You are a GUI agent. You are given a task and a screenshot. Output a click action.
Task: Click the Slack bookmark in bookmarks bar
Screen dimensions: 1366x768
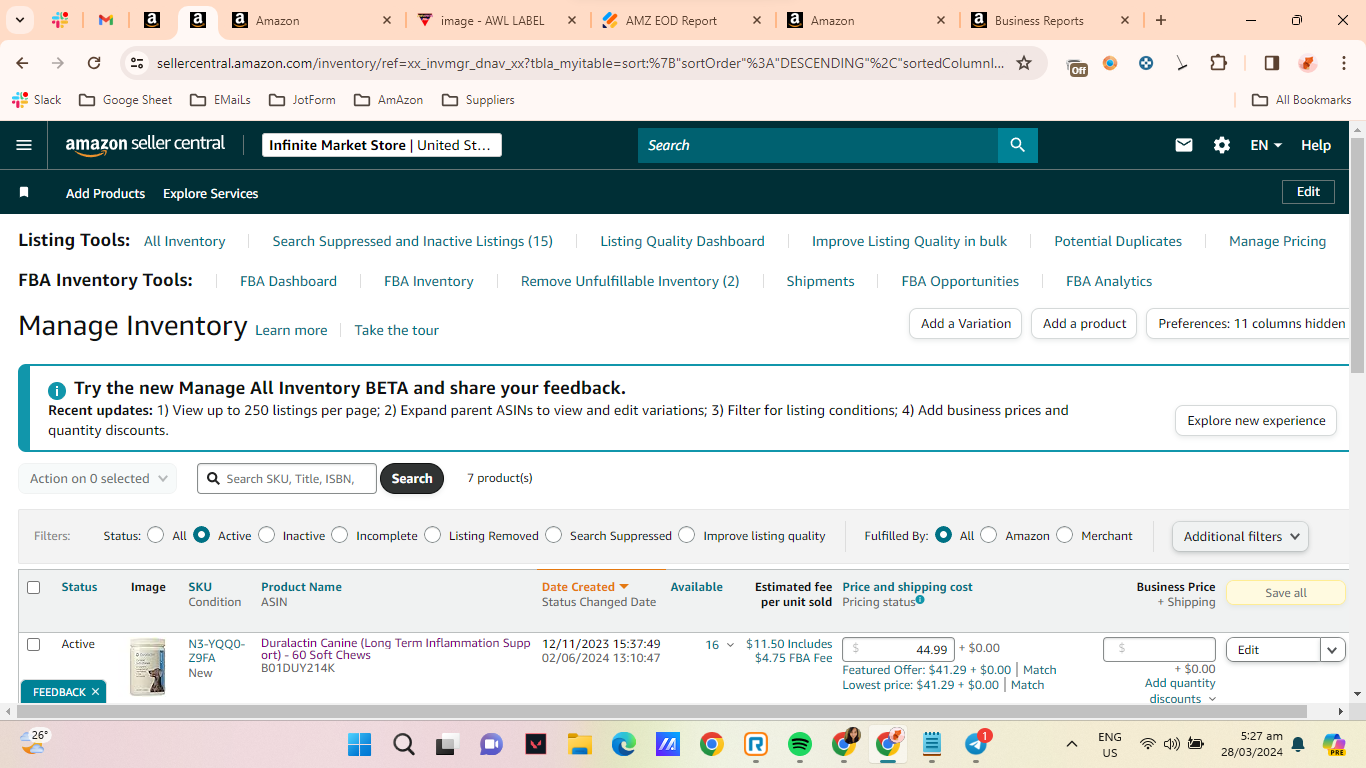click(36, 100)
